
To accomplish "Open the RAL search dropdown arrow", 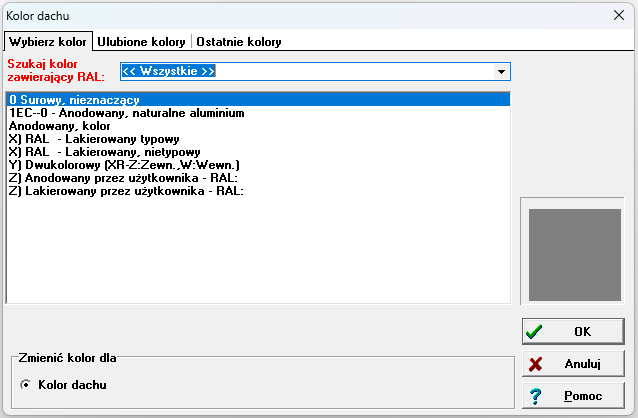I will click(x=500, y=72).
